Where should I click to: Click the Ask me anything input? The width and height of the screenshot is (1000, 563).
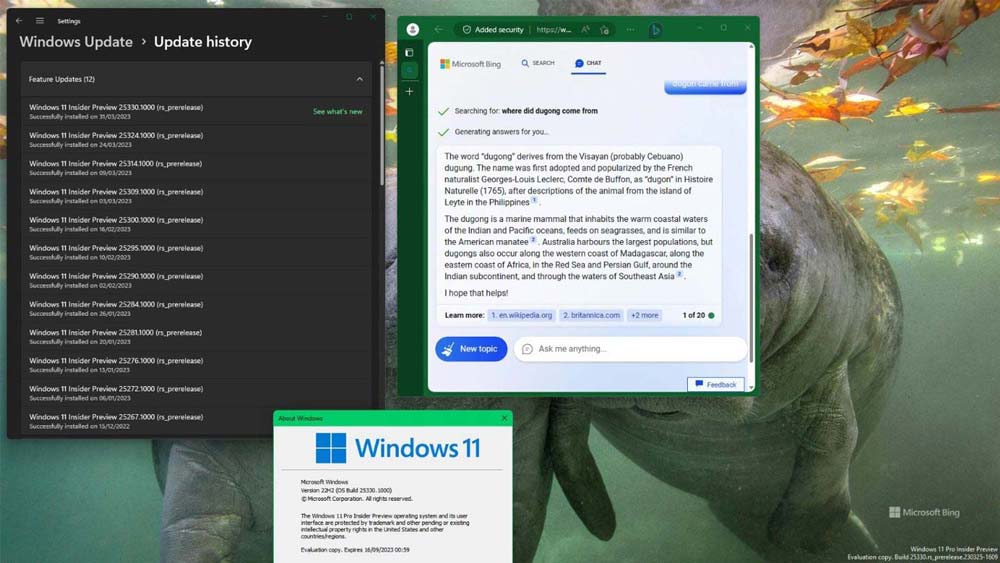630,349
